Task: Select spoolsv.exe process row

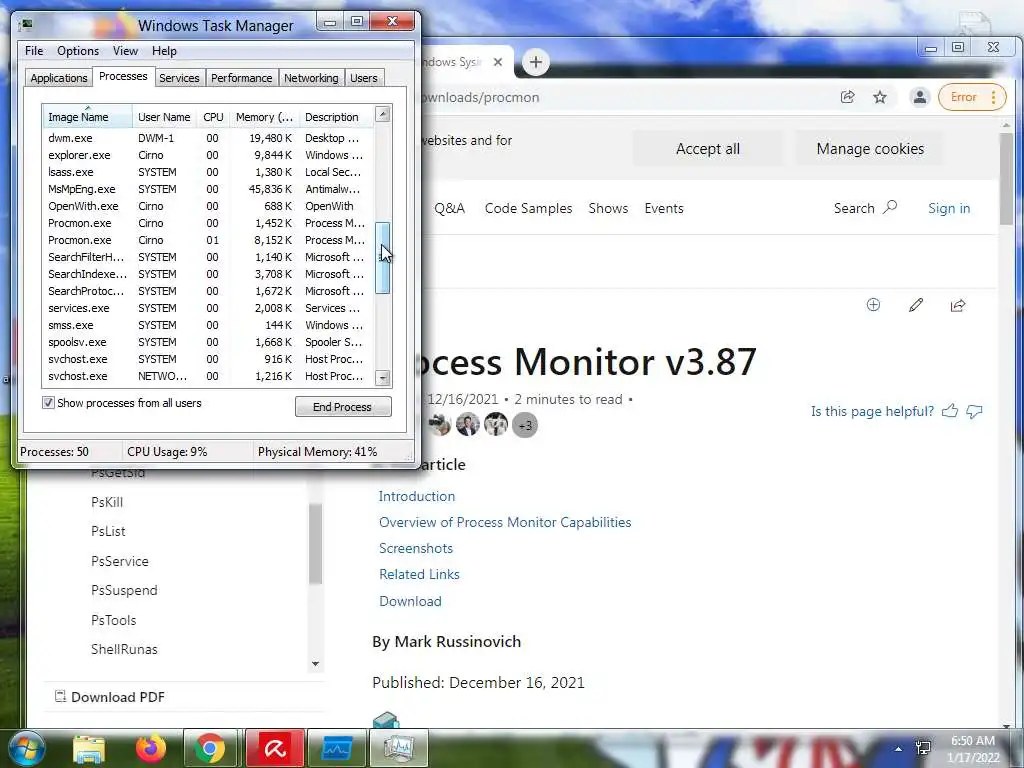Action: [x=208, y=342]
